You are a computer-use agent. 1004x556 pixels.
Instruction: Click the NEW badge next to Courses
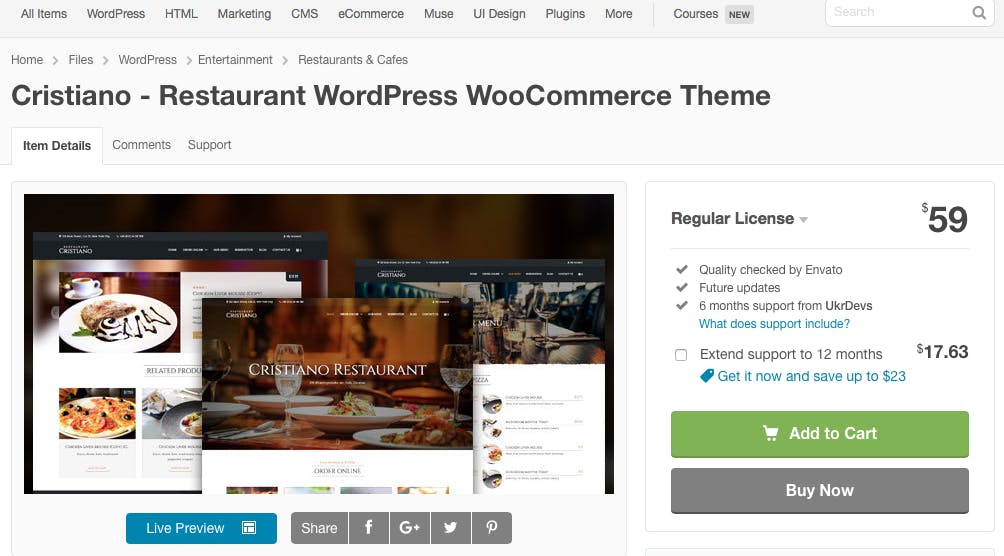click(739, 14)
